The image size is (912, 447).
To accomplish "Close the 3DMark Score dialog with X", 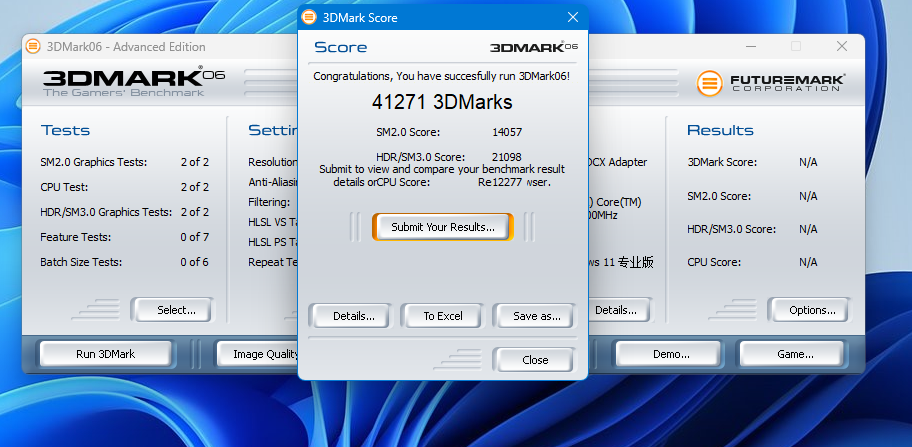I will (573, 17).
